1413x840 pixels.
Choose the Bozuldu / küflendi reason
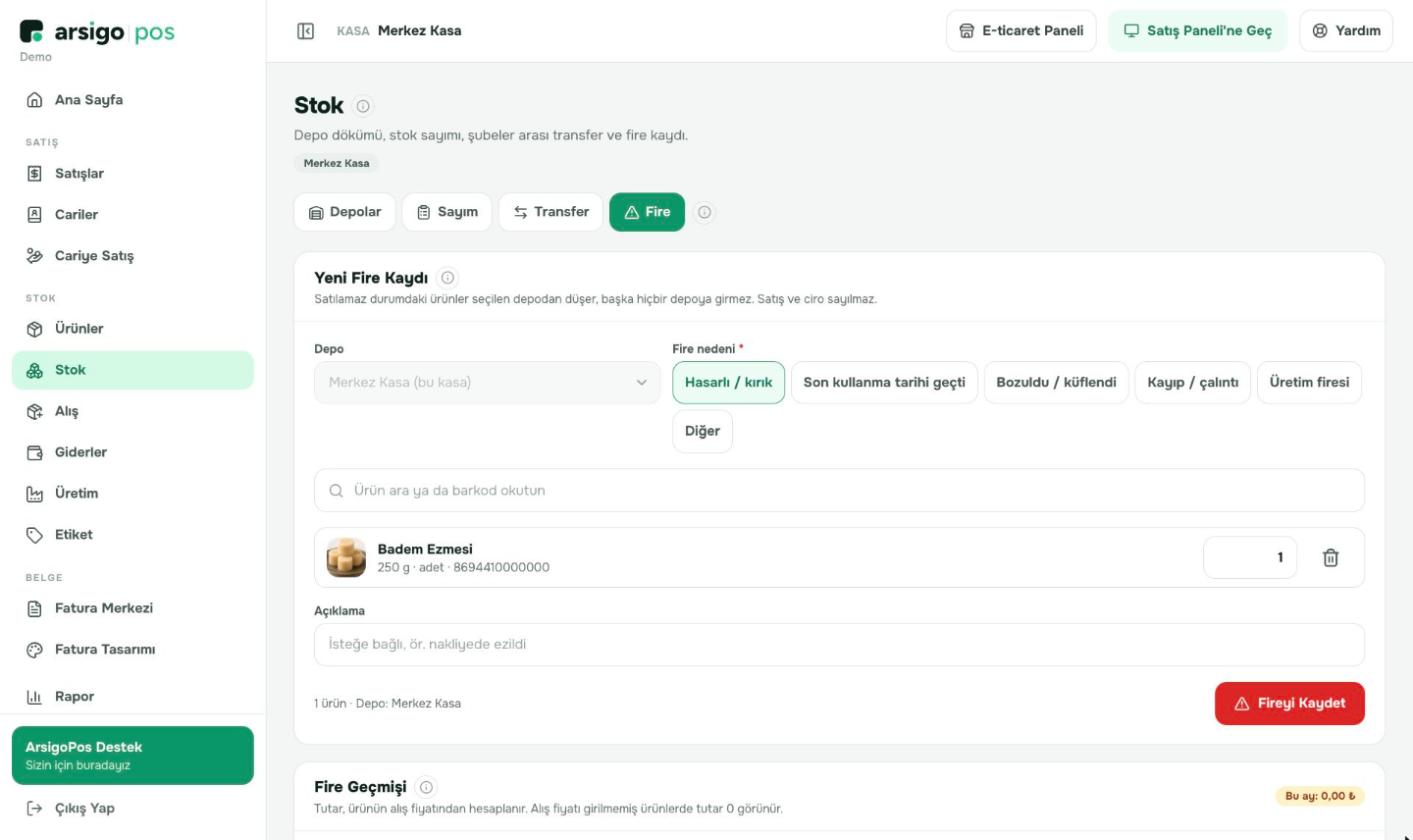tap(1056, 383)
